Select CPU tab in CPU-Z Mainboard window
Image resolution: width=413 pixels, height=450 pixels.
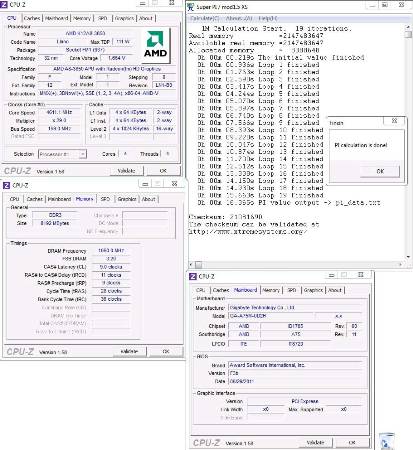pyautogui.click(x=201, y=290)
